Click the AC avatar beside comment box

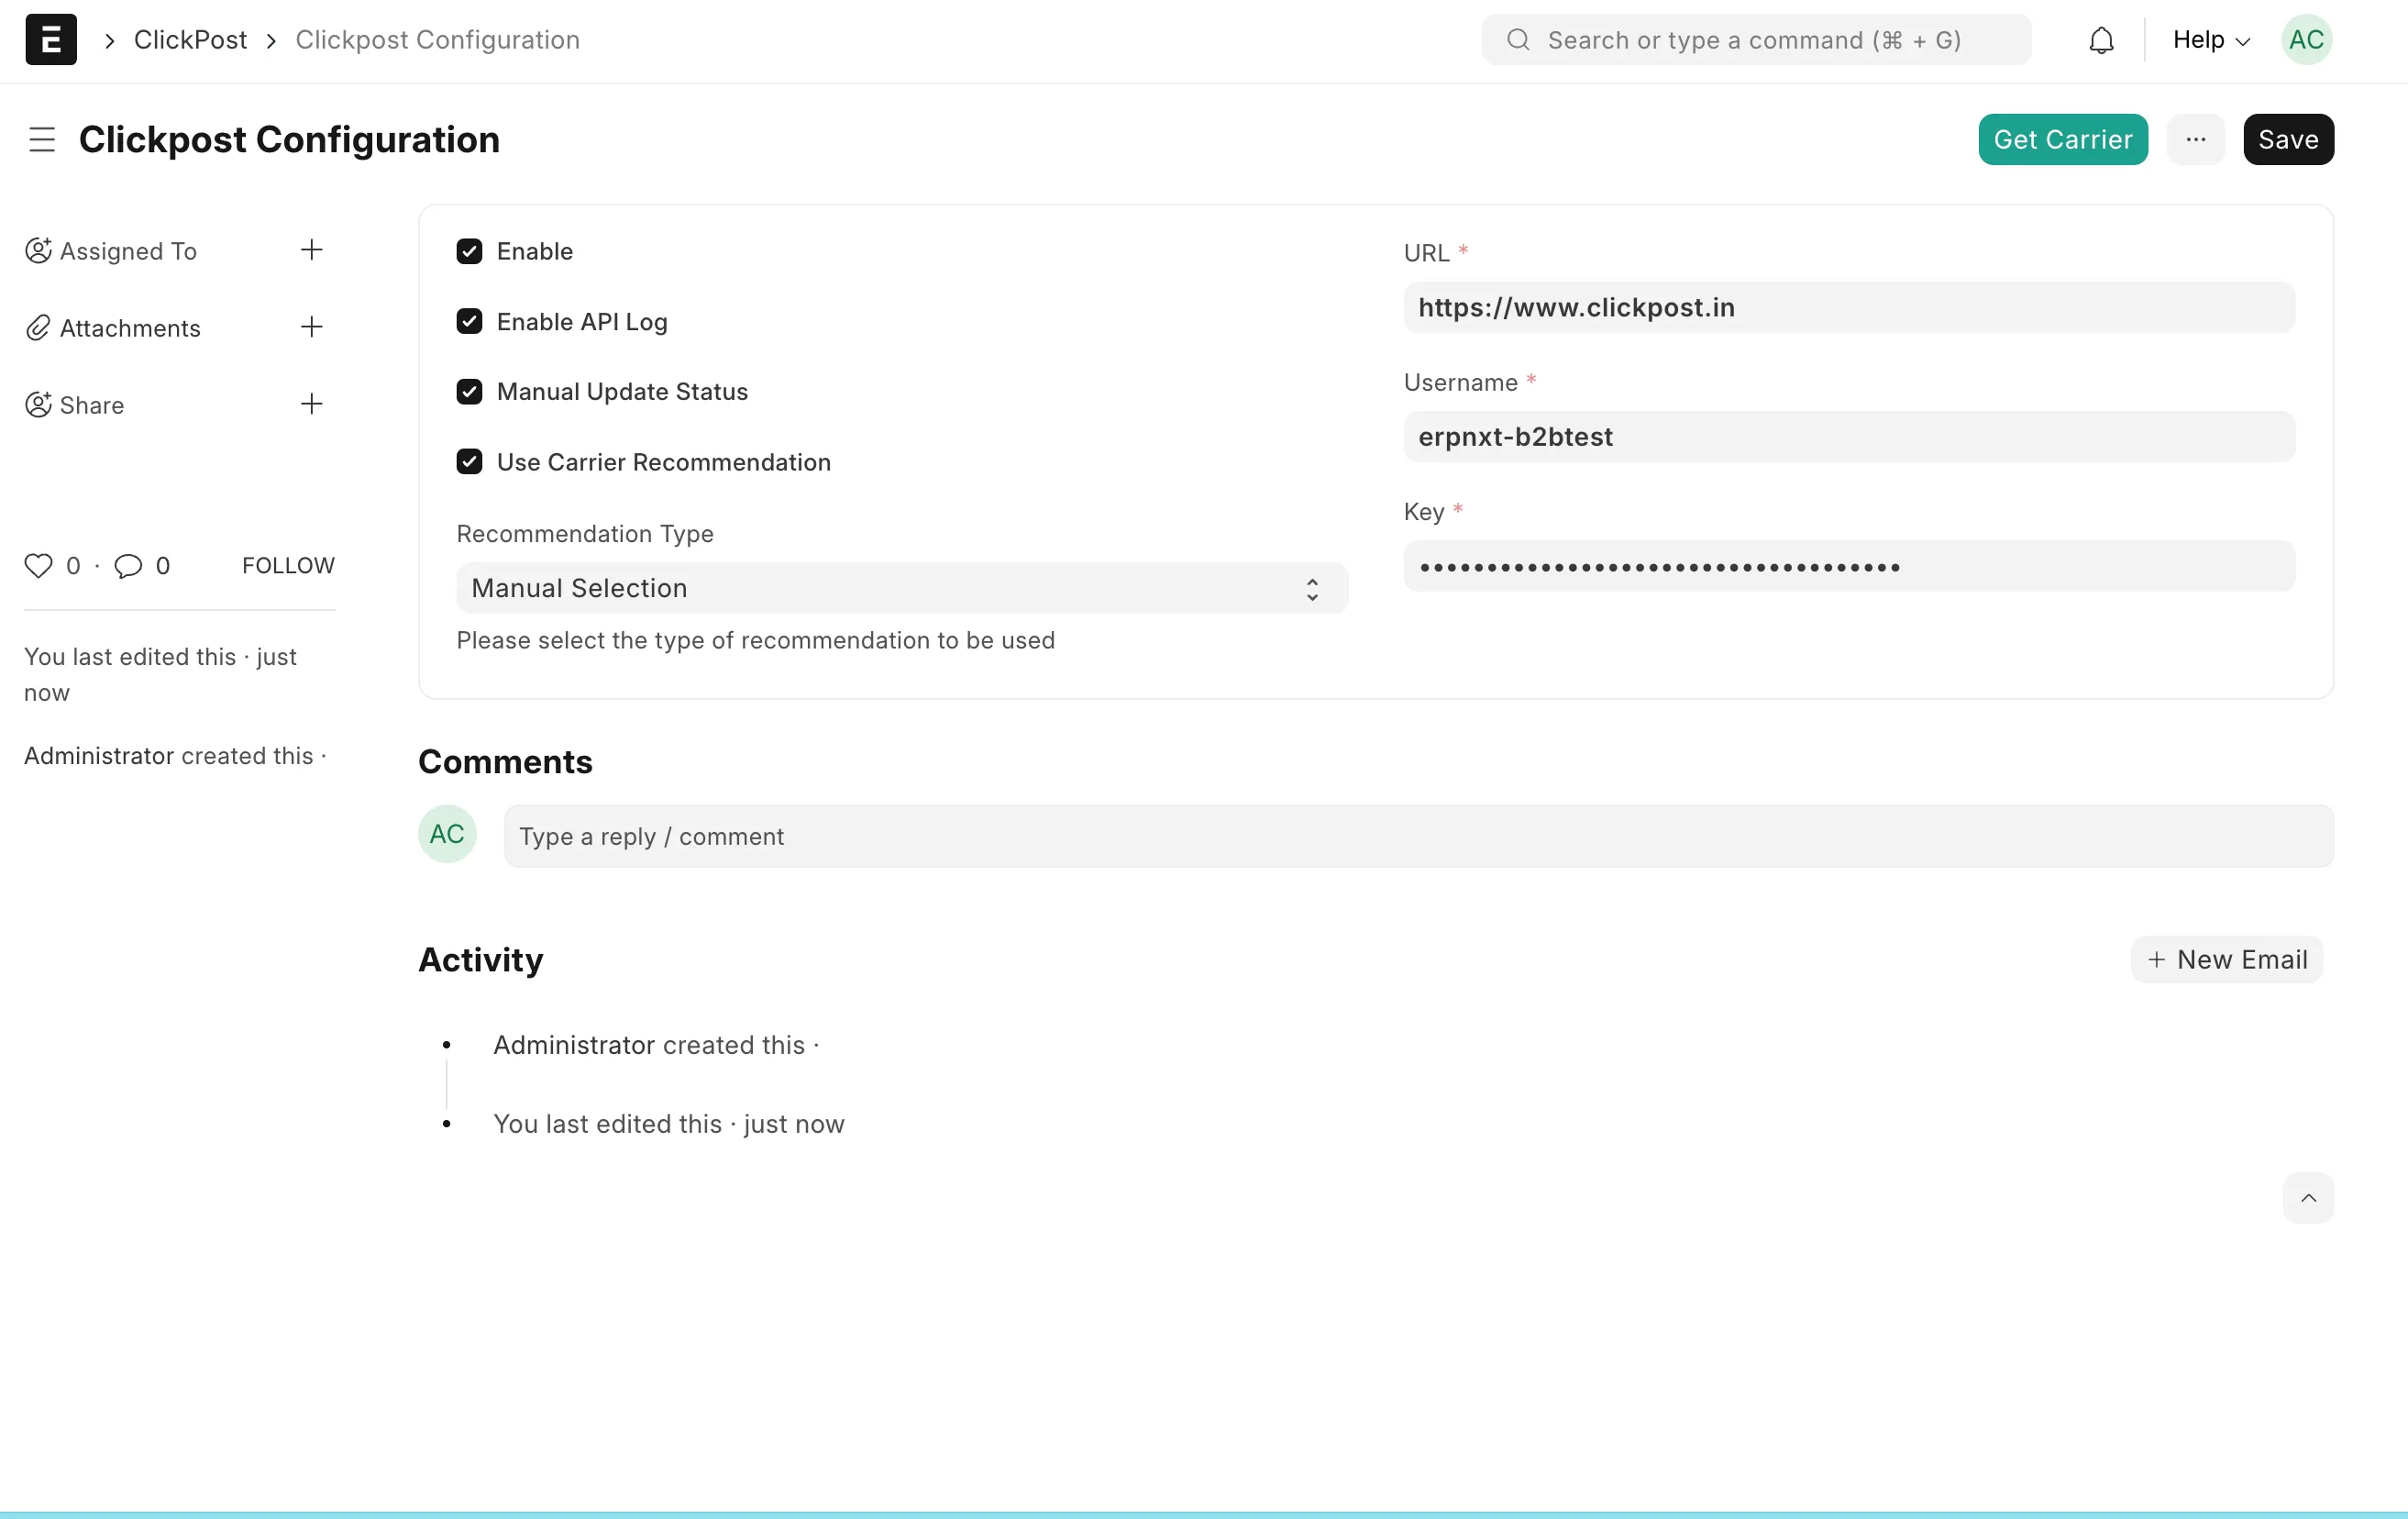point(447,834)
